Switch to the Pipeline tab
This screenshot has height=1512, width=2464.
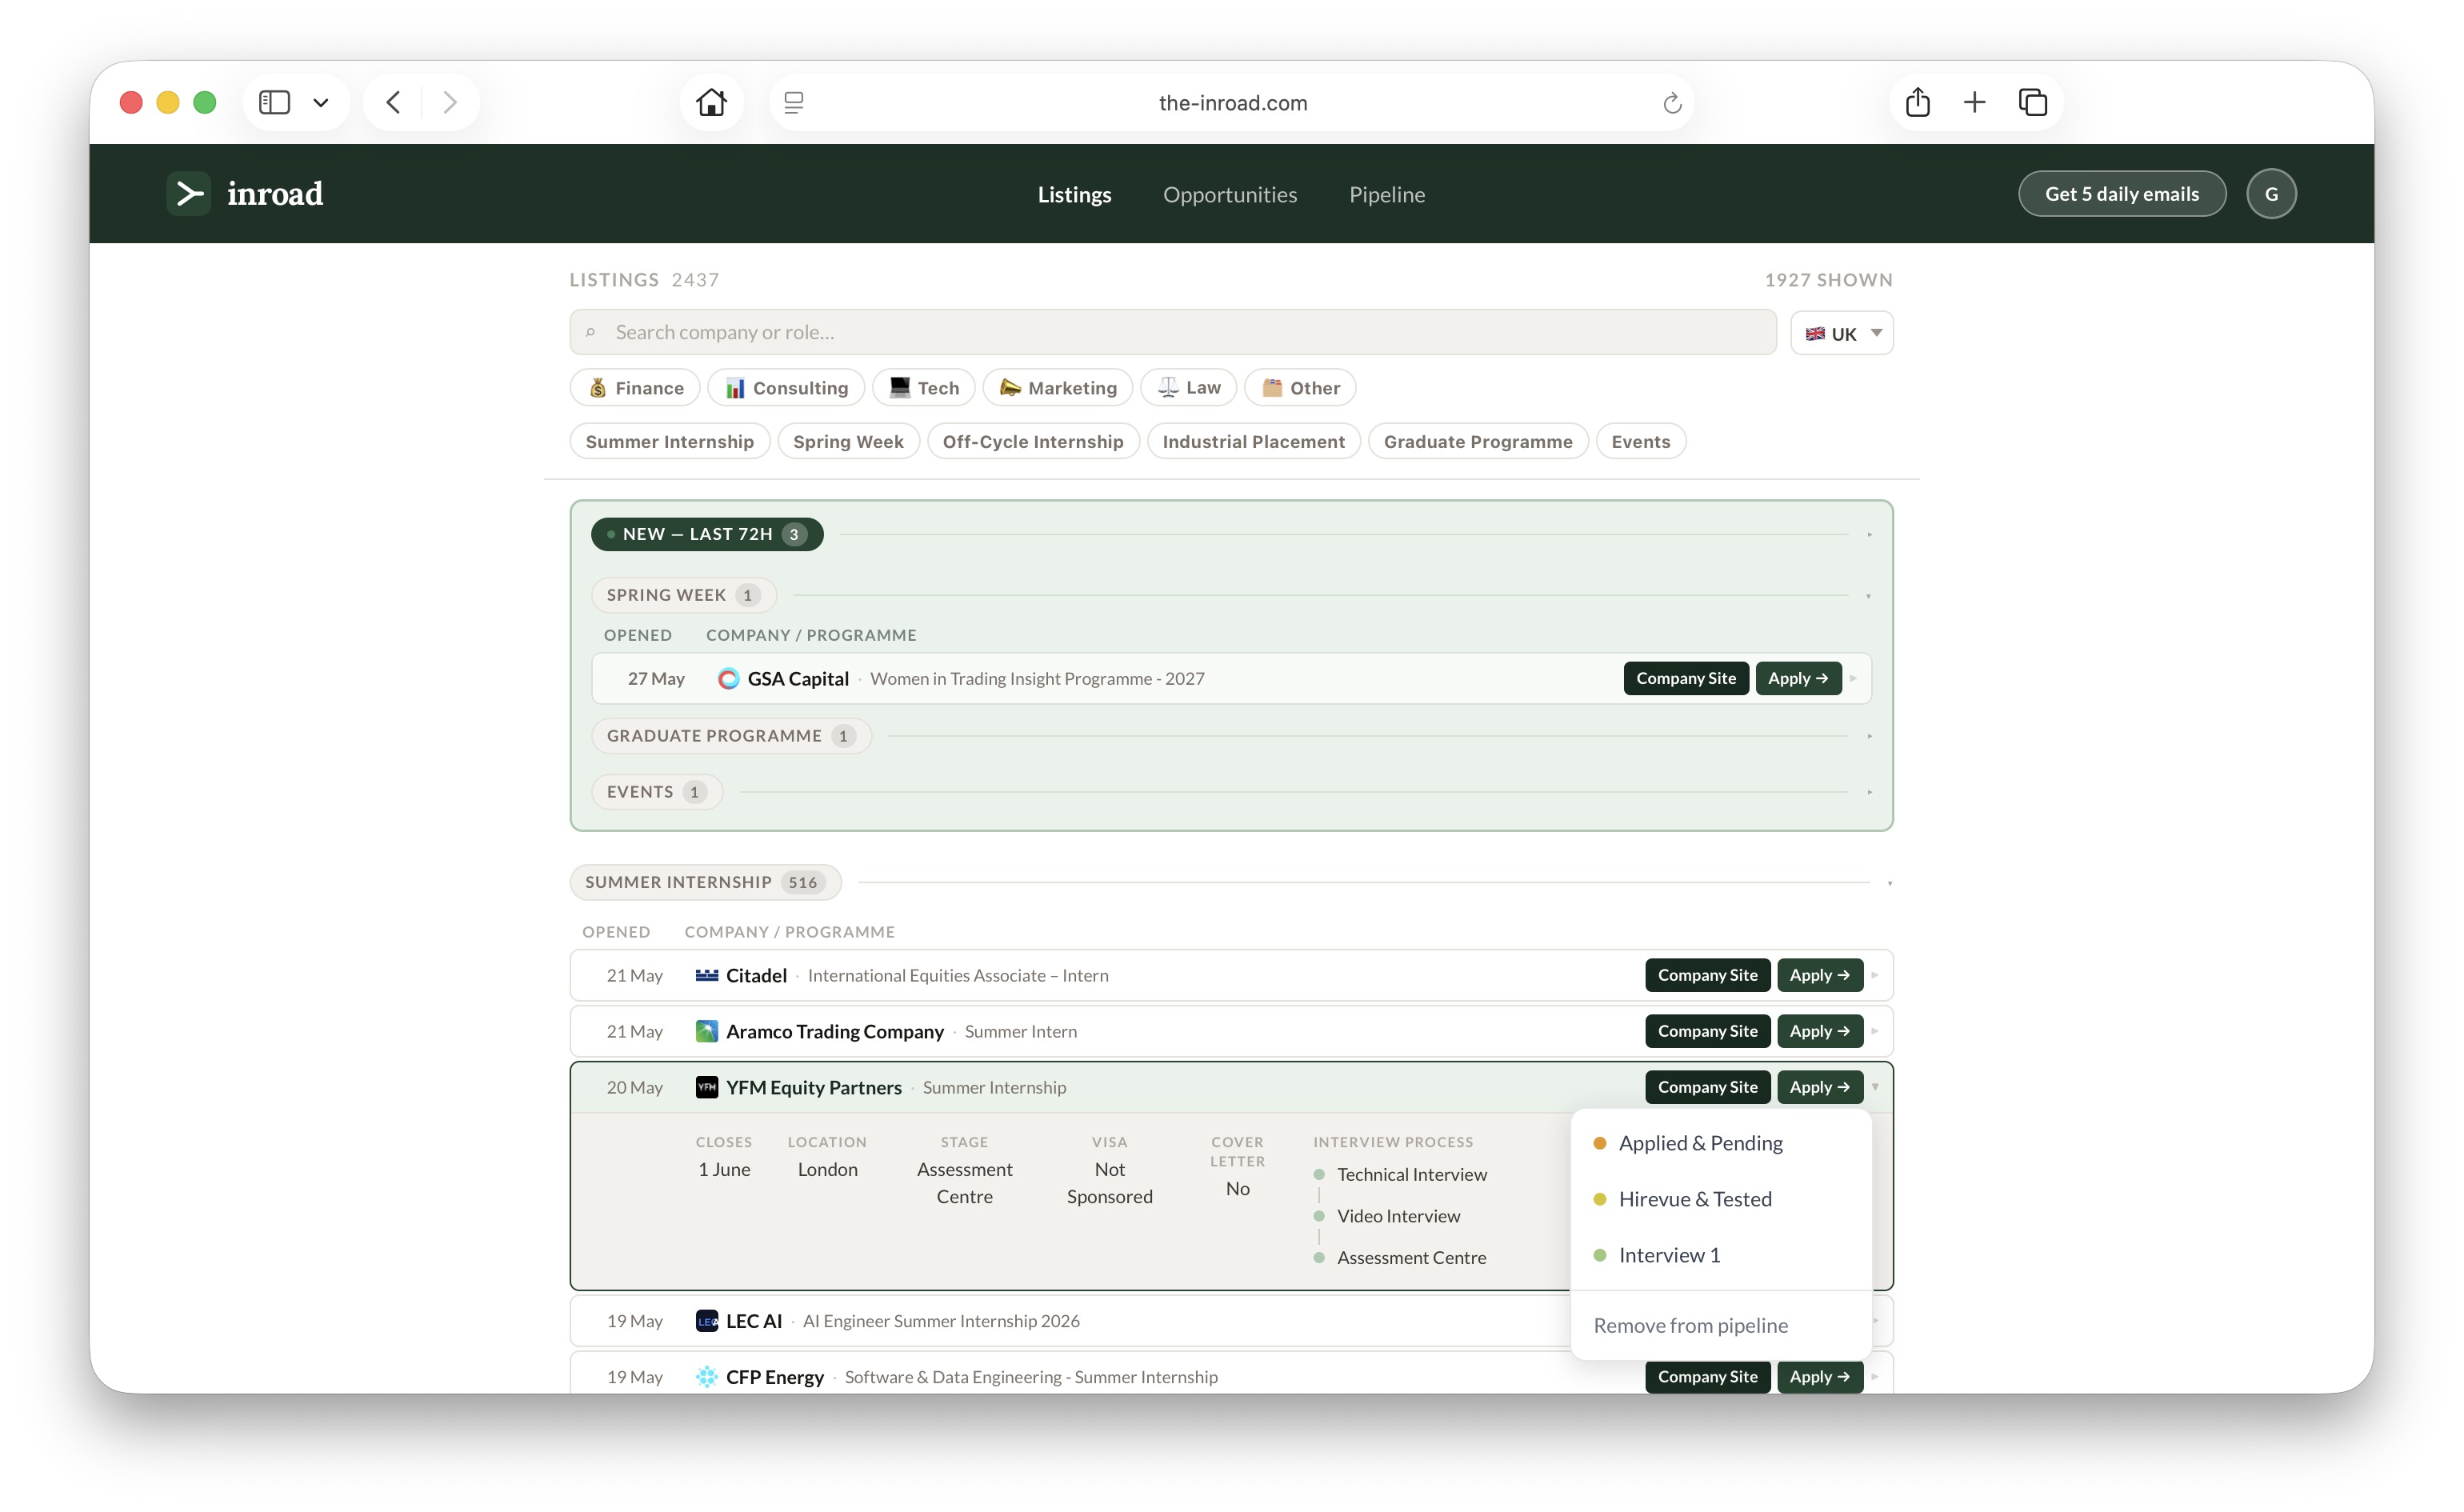coord(1387,194)
